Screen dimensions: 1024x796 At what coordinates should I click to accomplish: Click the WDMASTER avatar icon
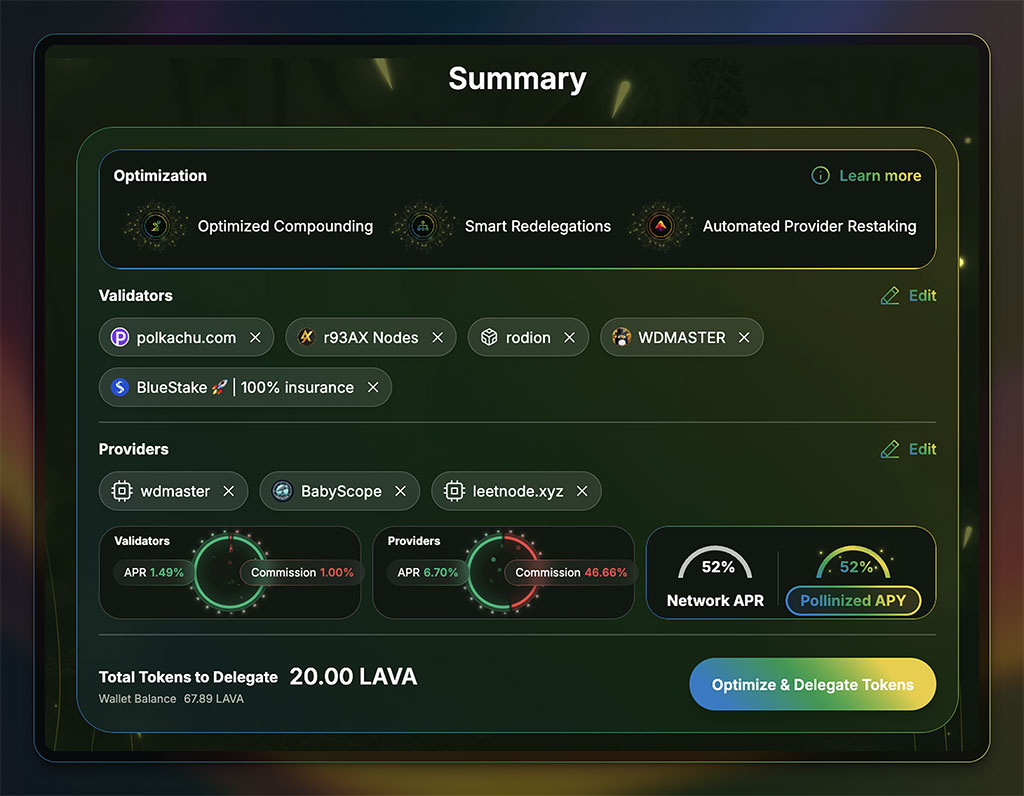[622, 337]
